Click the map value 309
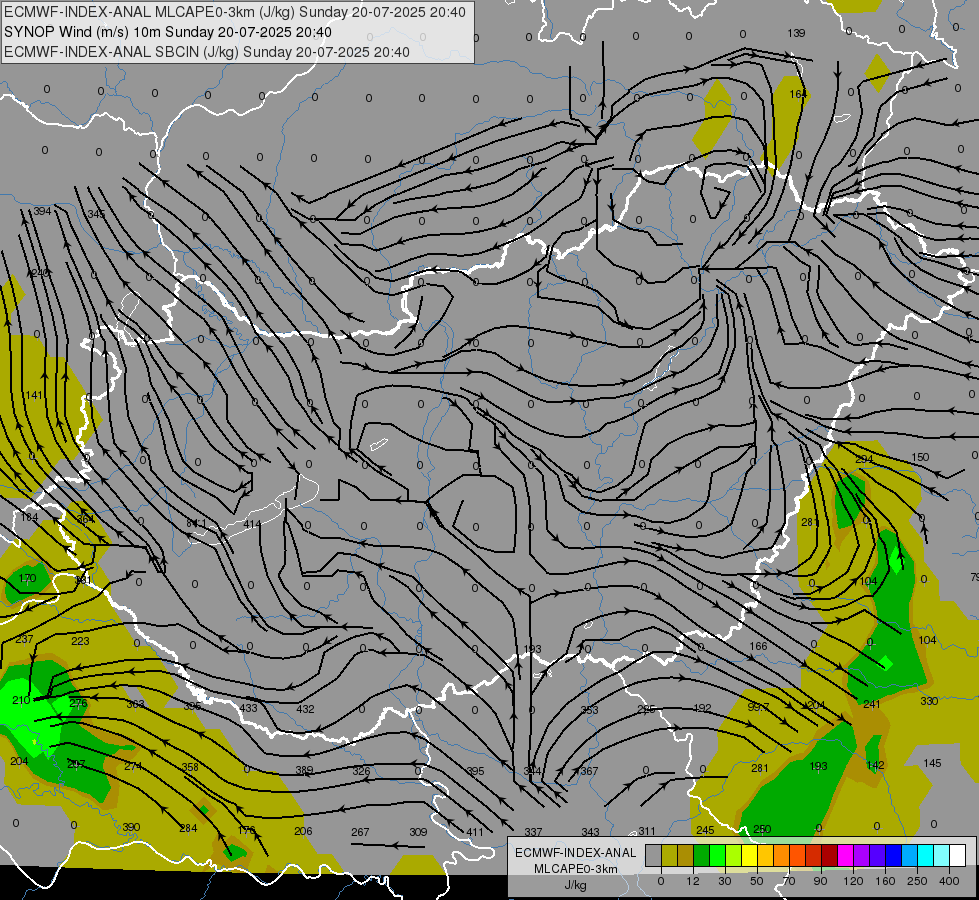The height and width of the screenshot is (900, 979). [x=418, y=832]
